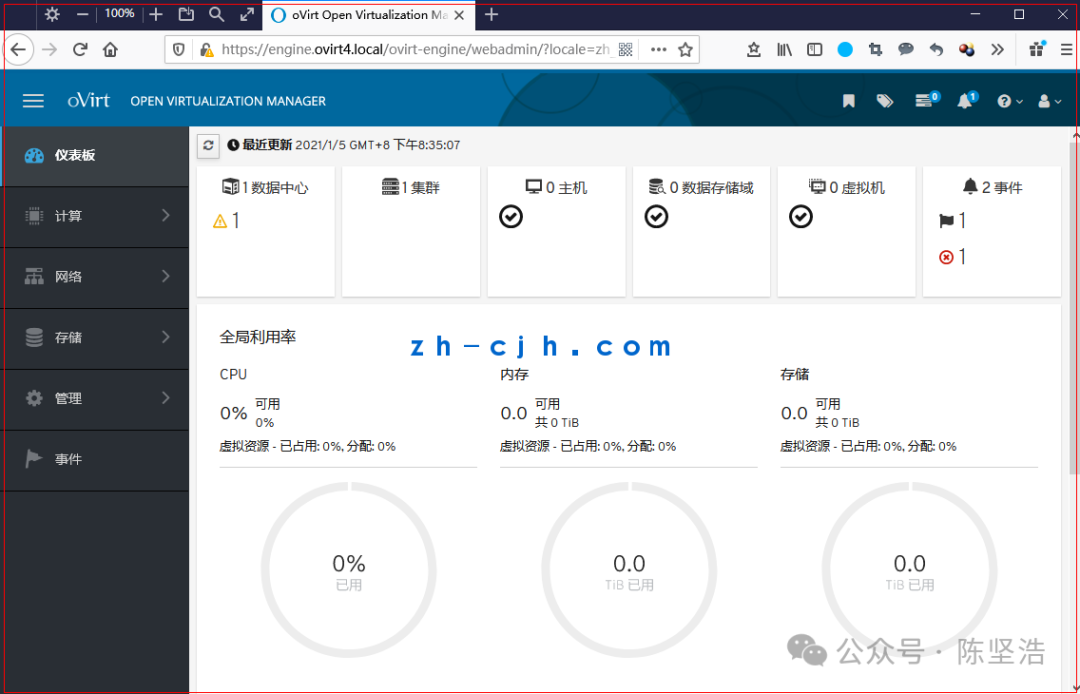The width and height of the screenshot is (1080, 694).
Task: Open the browser library icon
Action: (785, 50)
